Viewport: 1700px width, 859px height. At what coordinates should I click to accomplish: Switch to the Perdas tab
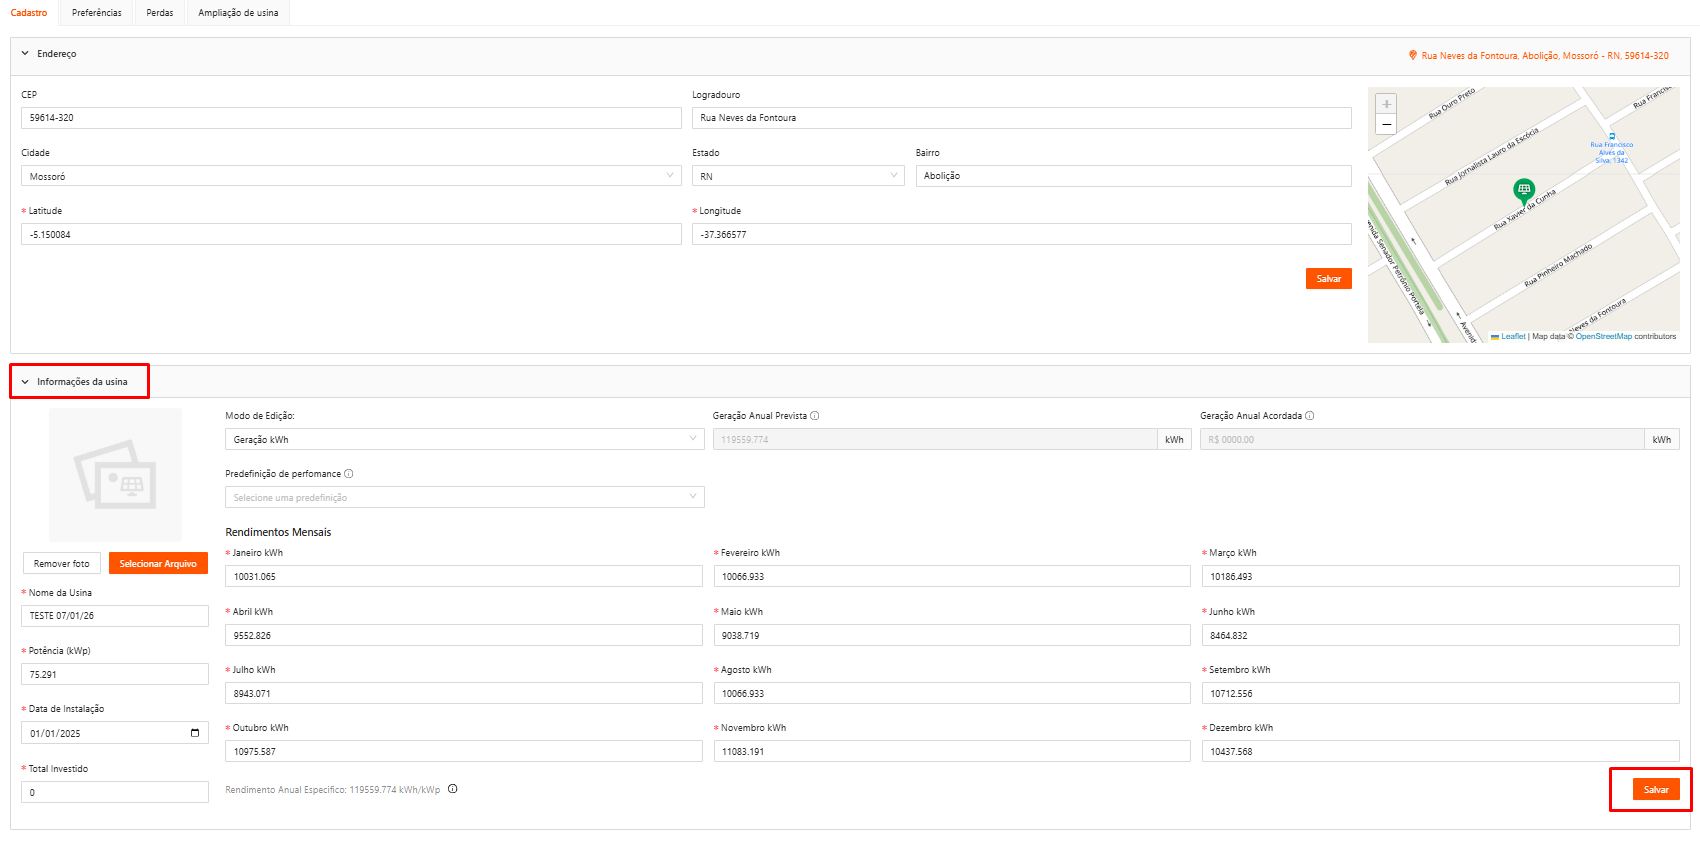tap(160, 13)
